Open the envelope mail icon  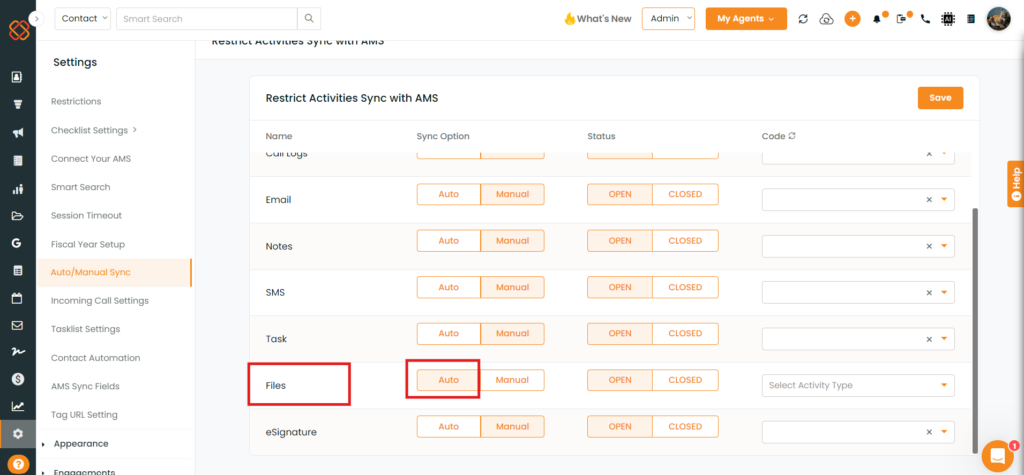point(18,325)
